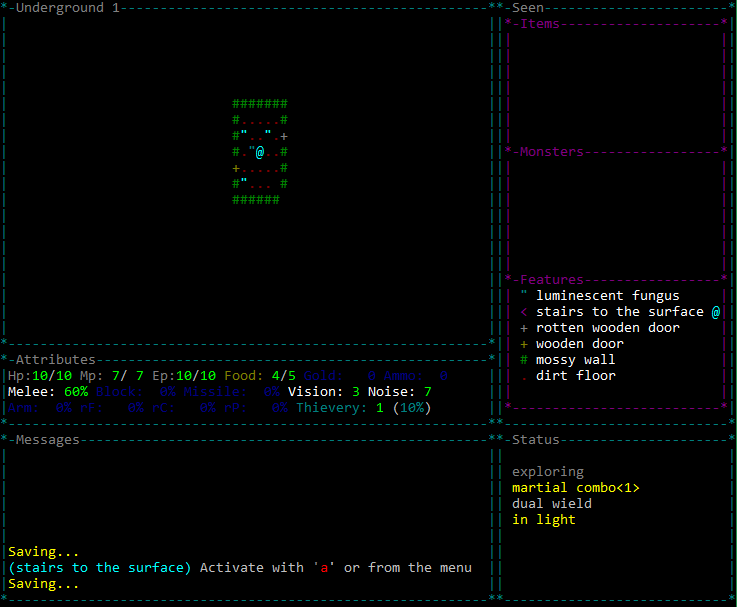Click the Block 0% stat
Screen dimensions: 737x607
click(136, 392)
